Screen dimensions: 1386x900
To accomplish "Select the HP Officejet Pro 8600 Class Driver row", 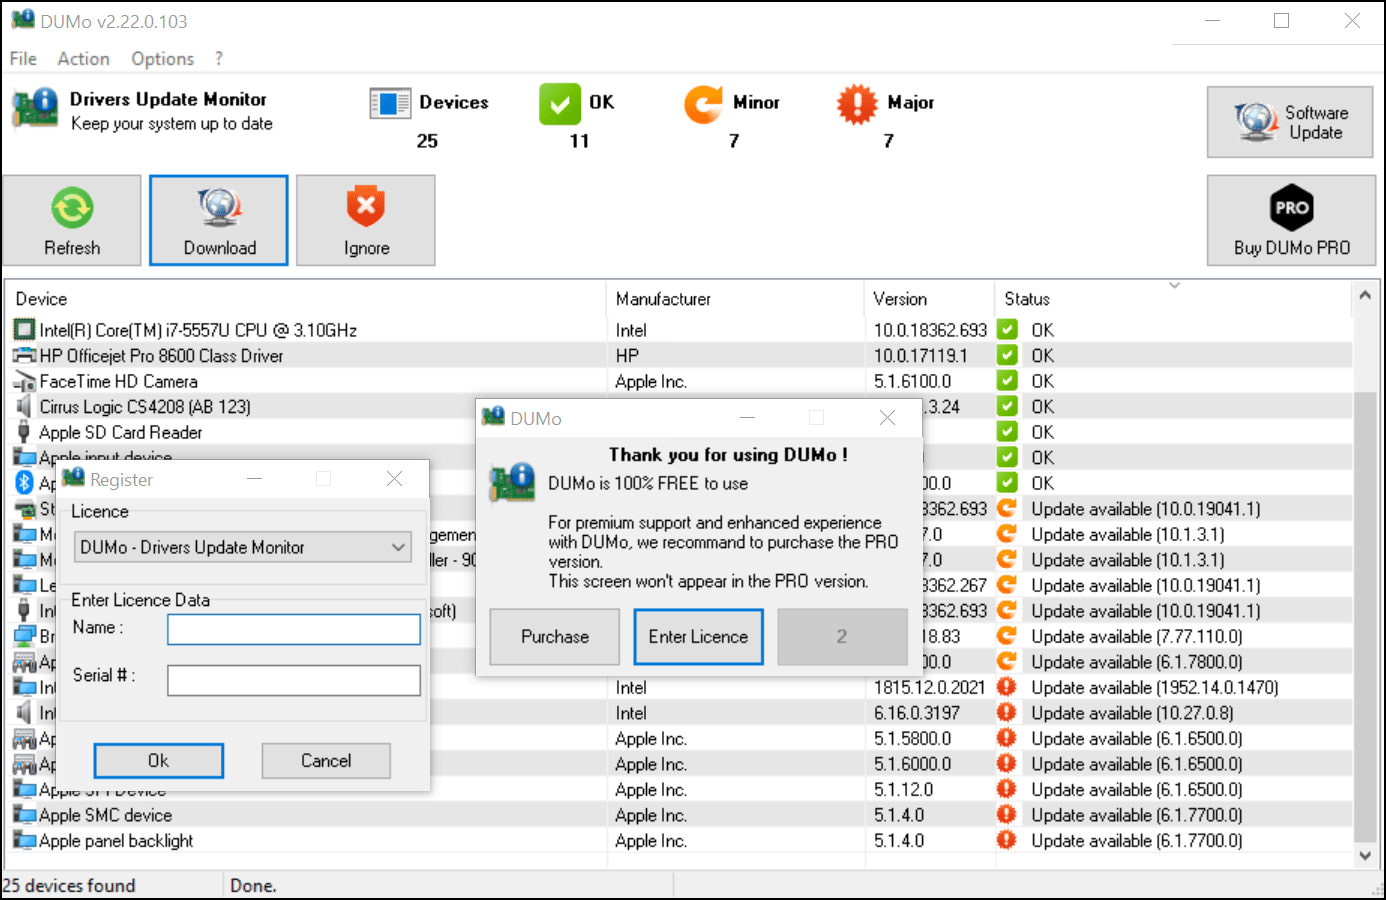I will coord(679,355).
